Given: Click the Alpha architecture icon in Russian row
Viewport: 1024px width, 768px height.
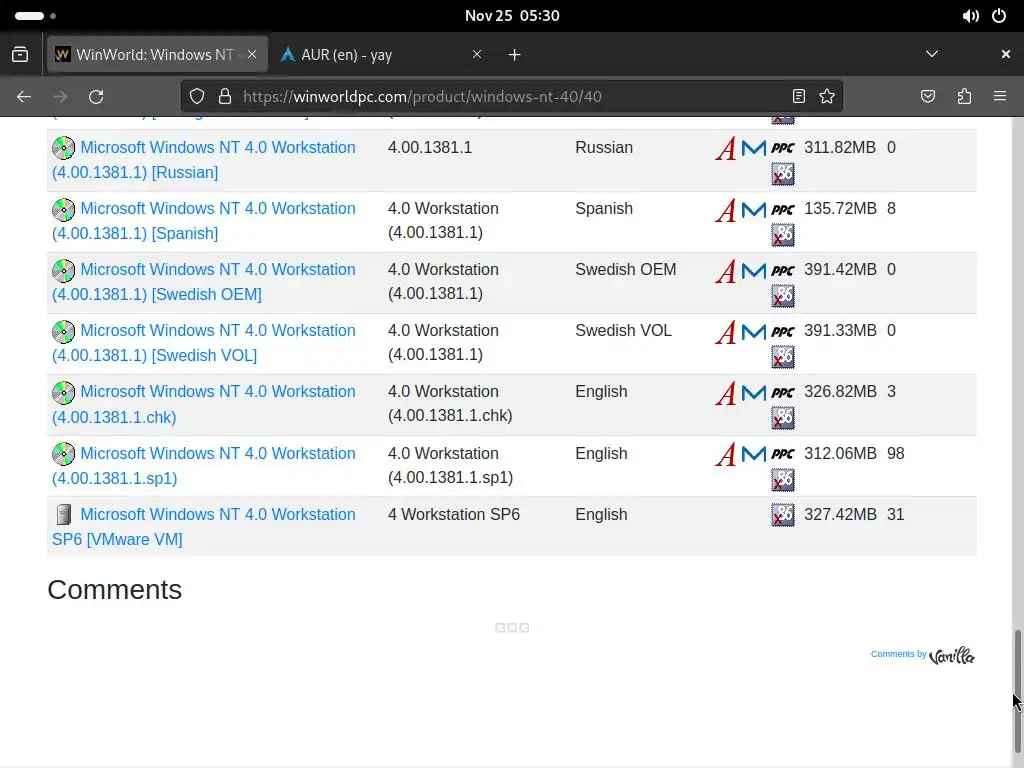Looking at the screenshot, I should point(725,149).
